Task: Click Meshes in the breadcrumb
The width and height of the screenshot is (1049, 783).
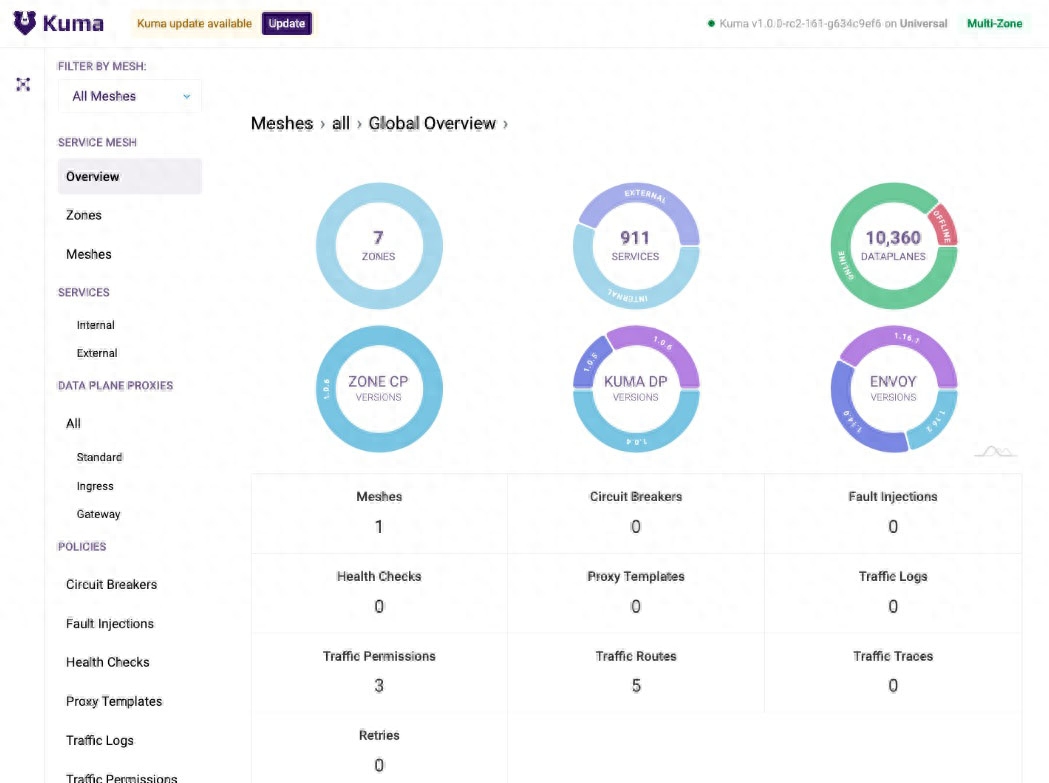Action: pos(282,124)
